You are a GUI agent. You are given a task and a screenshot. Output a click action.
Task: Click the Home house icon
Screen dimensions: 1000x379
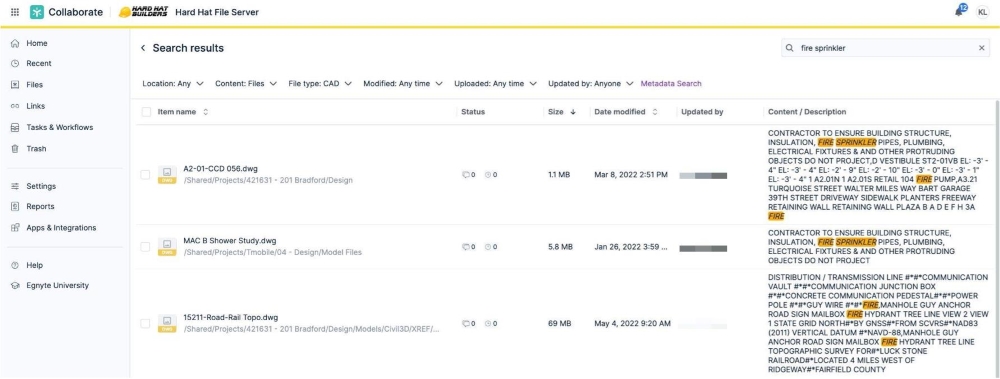tap(15, 43)
